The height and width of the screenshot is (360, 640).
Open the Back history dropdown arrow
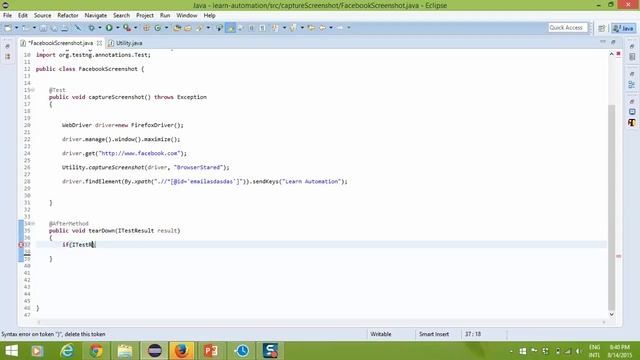click(331, 28)
